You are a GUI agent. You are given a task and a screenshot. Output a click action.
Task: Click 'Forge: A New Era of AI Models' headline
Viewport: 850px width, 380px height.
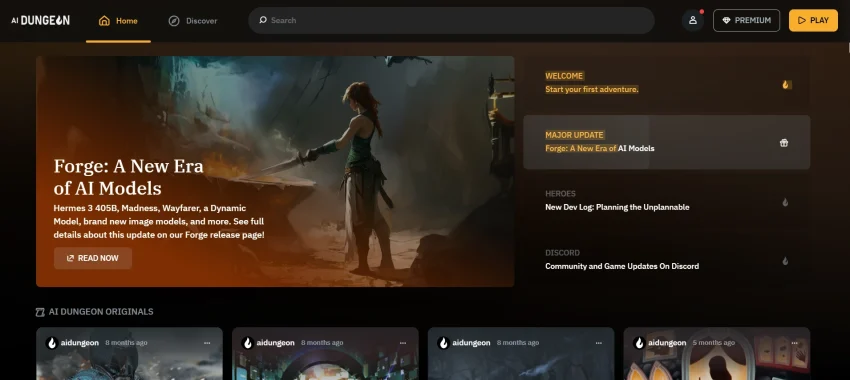click(128, 177)
